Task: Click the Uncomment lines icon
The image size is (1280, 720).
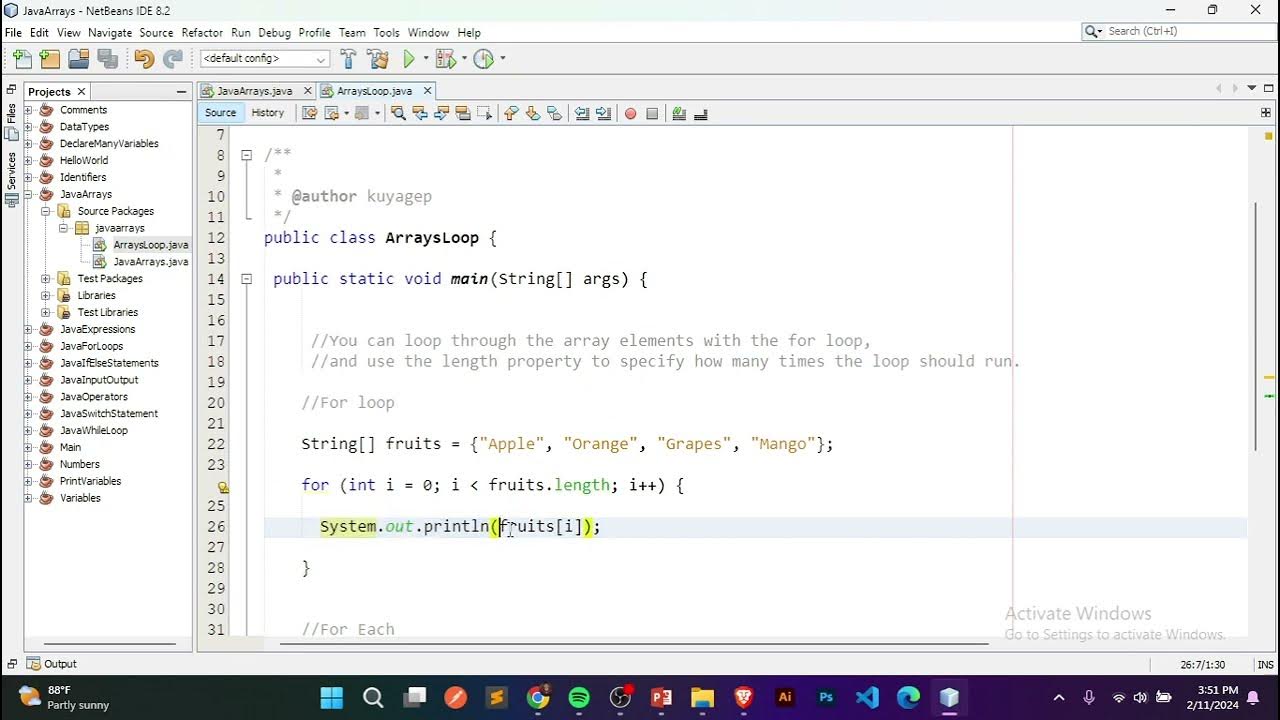Action: [701, 113]
